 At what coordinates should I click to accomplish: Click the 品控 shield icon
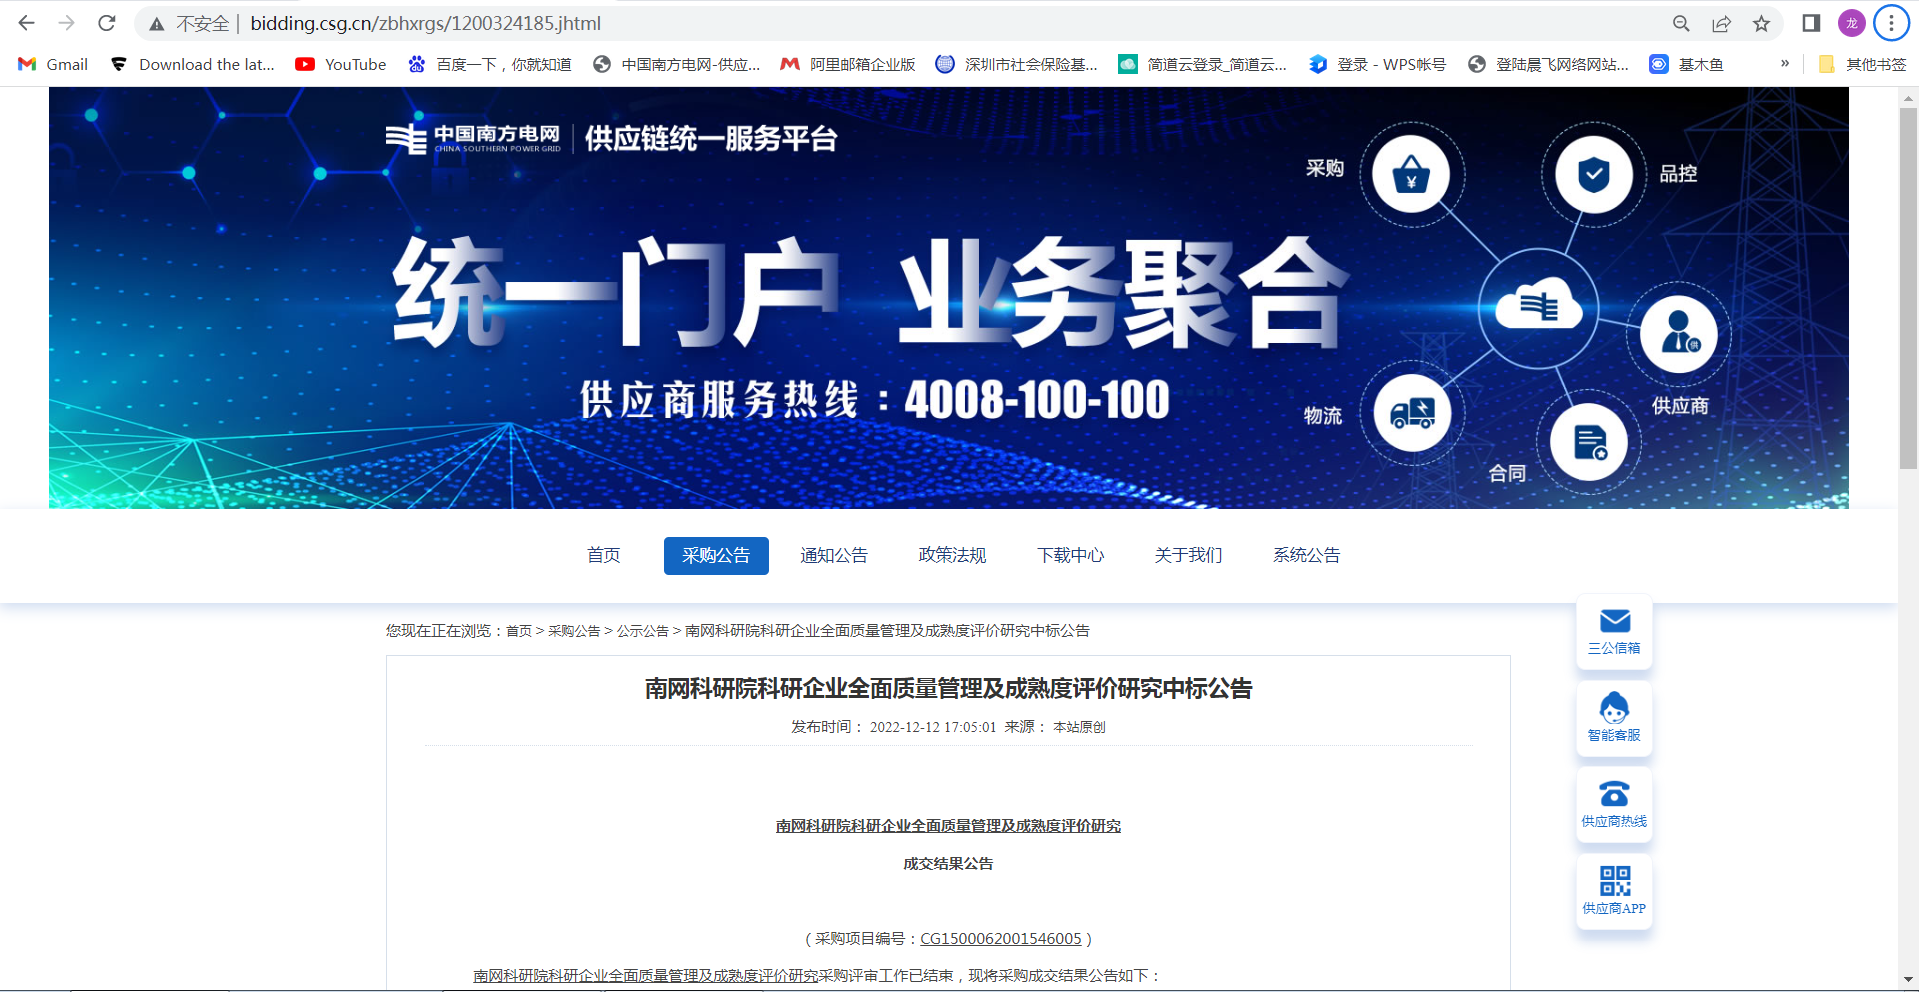point(1593,175)
